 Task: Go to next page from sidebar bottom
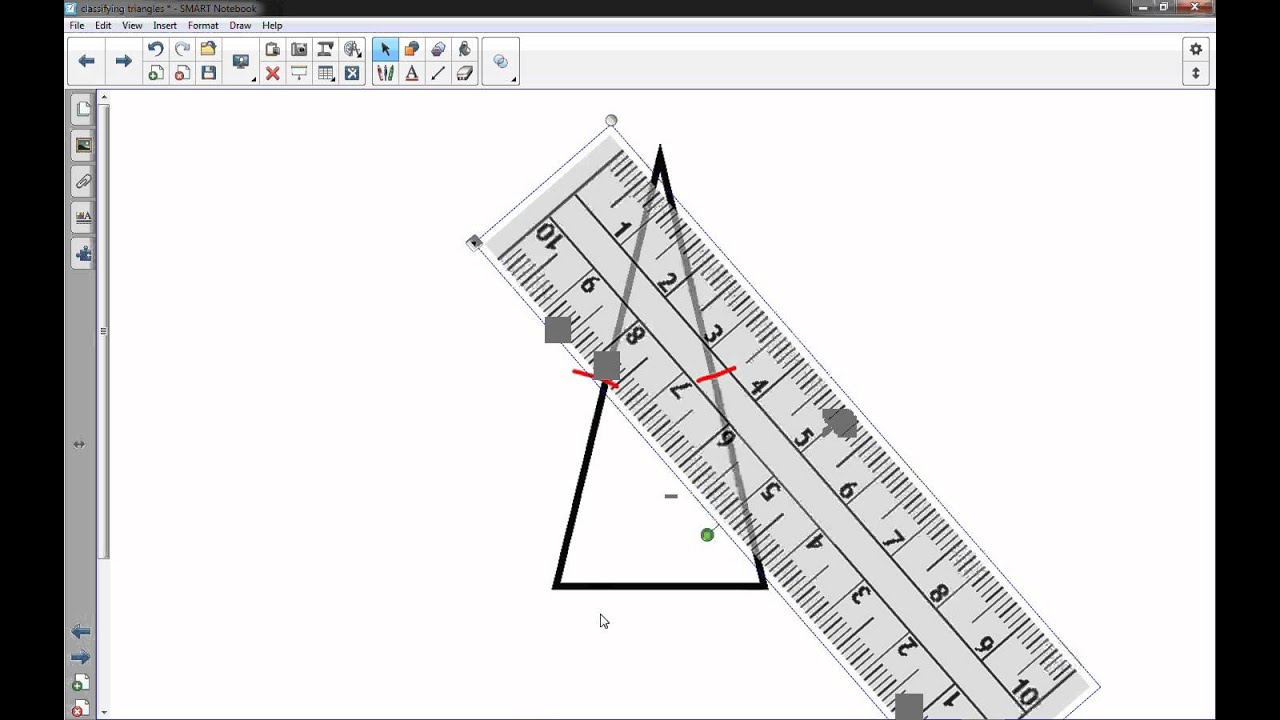pos(81,657)
